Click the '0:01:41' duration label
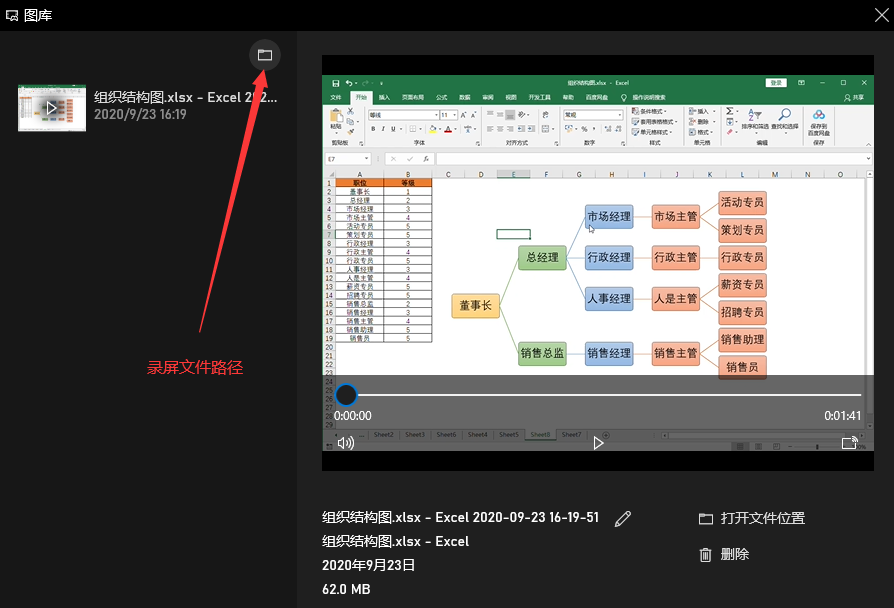 point(842,416)
